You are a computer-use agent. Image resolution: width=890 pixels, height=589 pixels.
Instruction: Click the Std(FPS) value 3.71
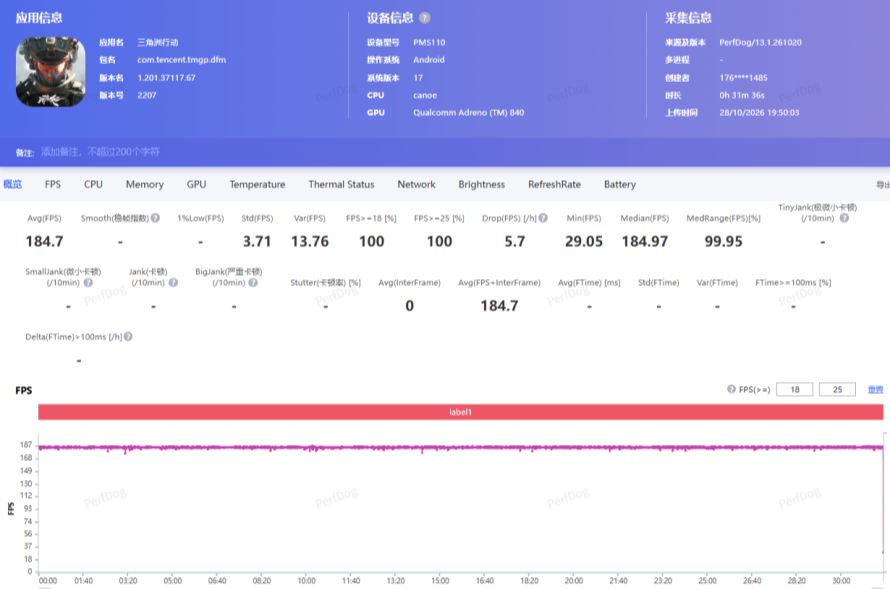[257, 241]
